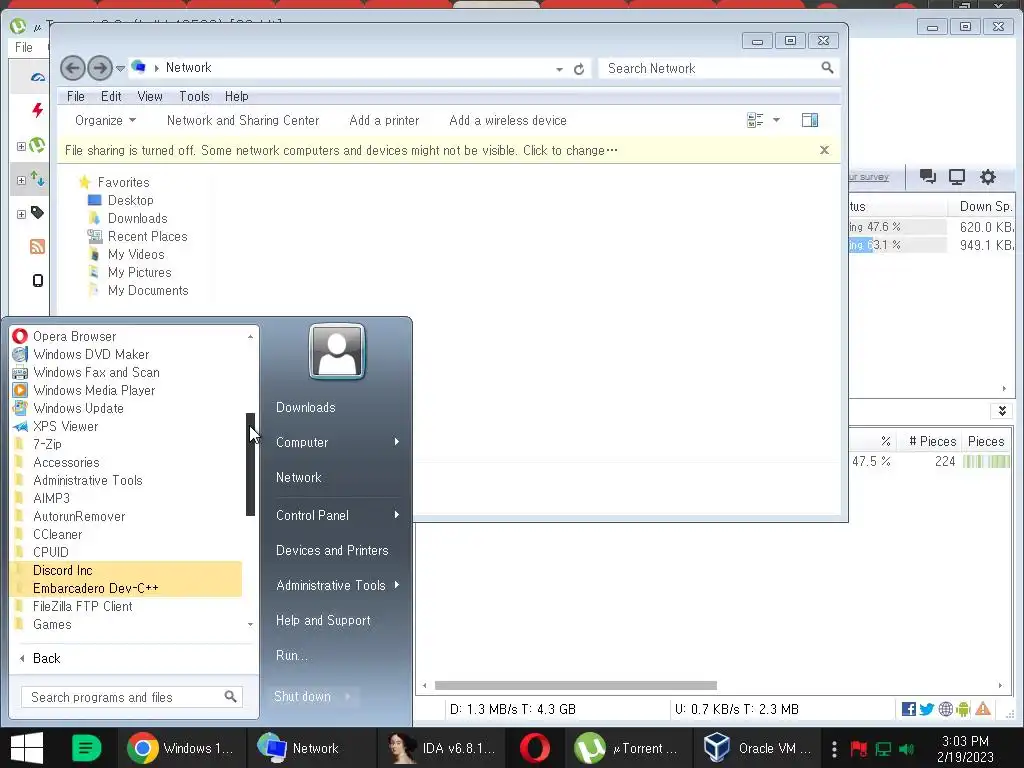
Task: Select the RSS feeds icon in uTorrent sidebar
Action: pos(37,246)
